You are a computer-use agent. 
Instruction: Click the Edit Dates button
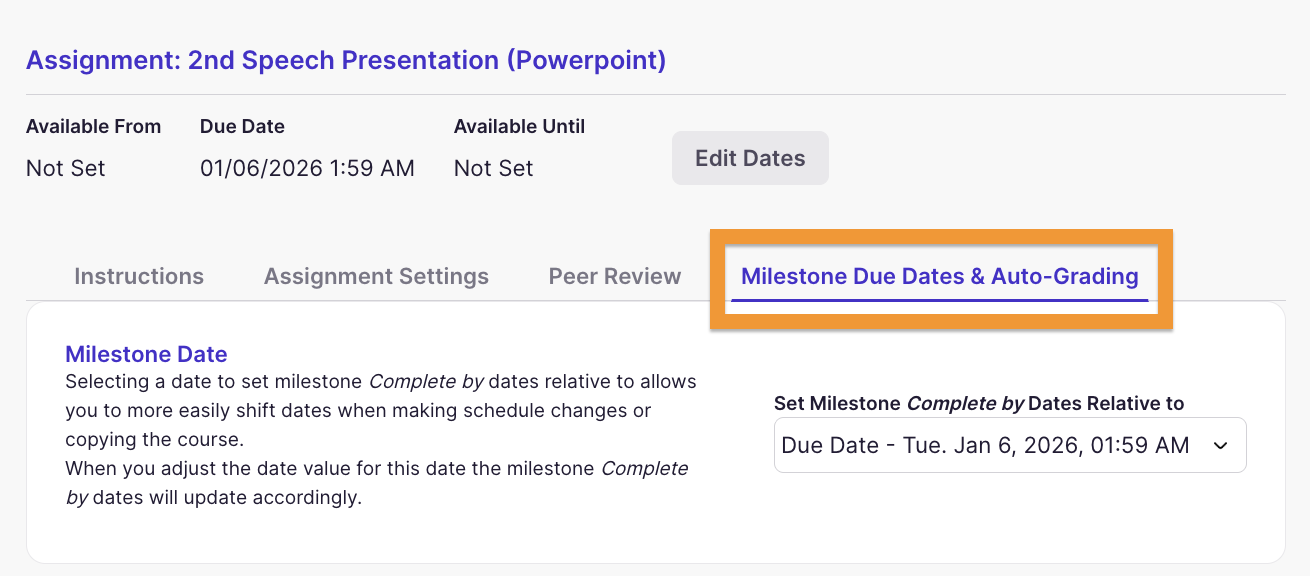pos(750,158)
